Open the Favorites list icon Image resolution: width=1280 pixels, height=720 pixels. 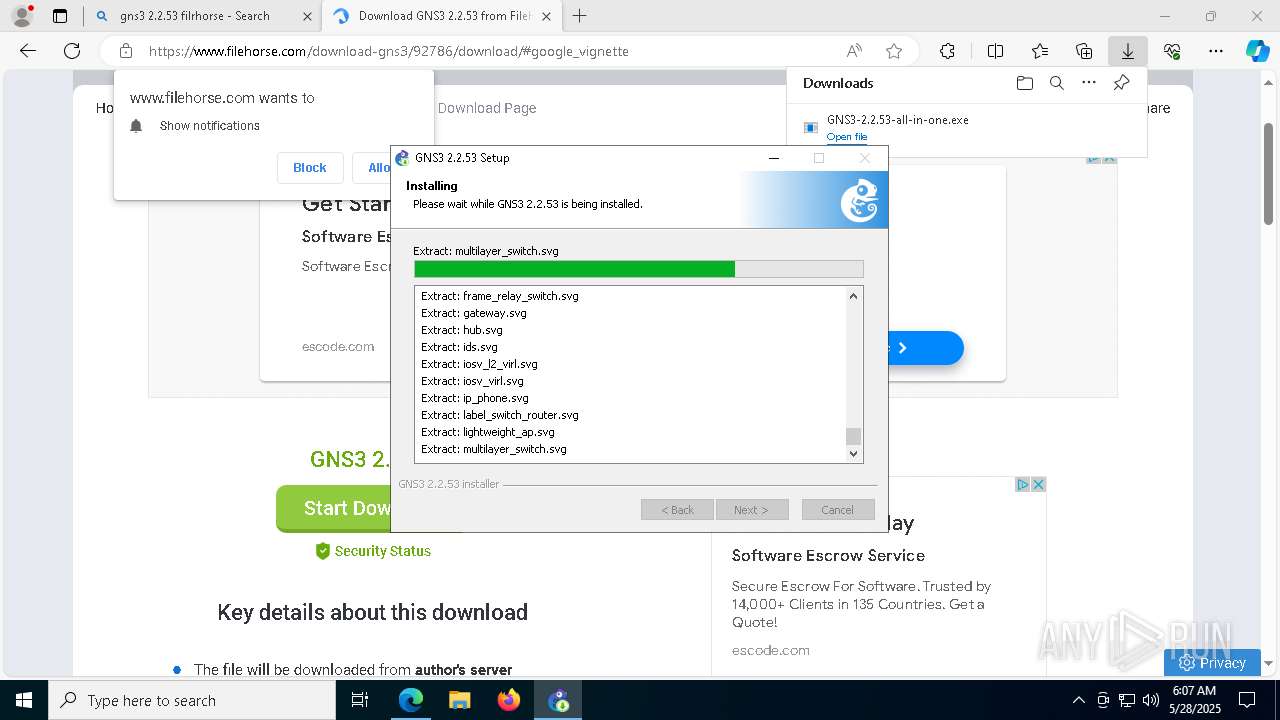tap(1040, 51)
